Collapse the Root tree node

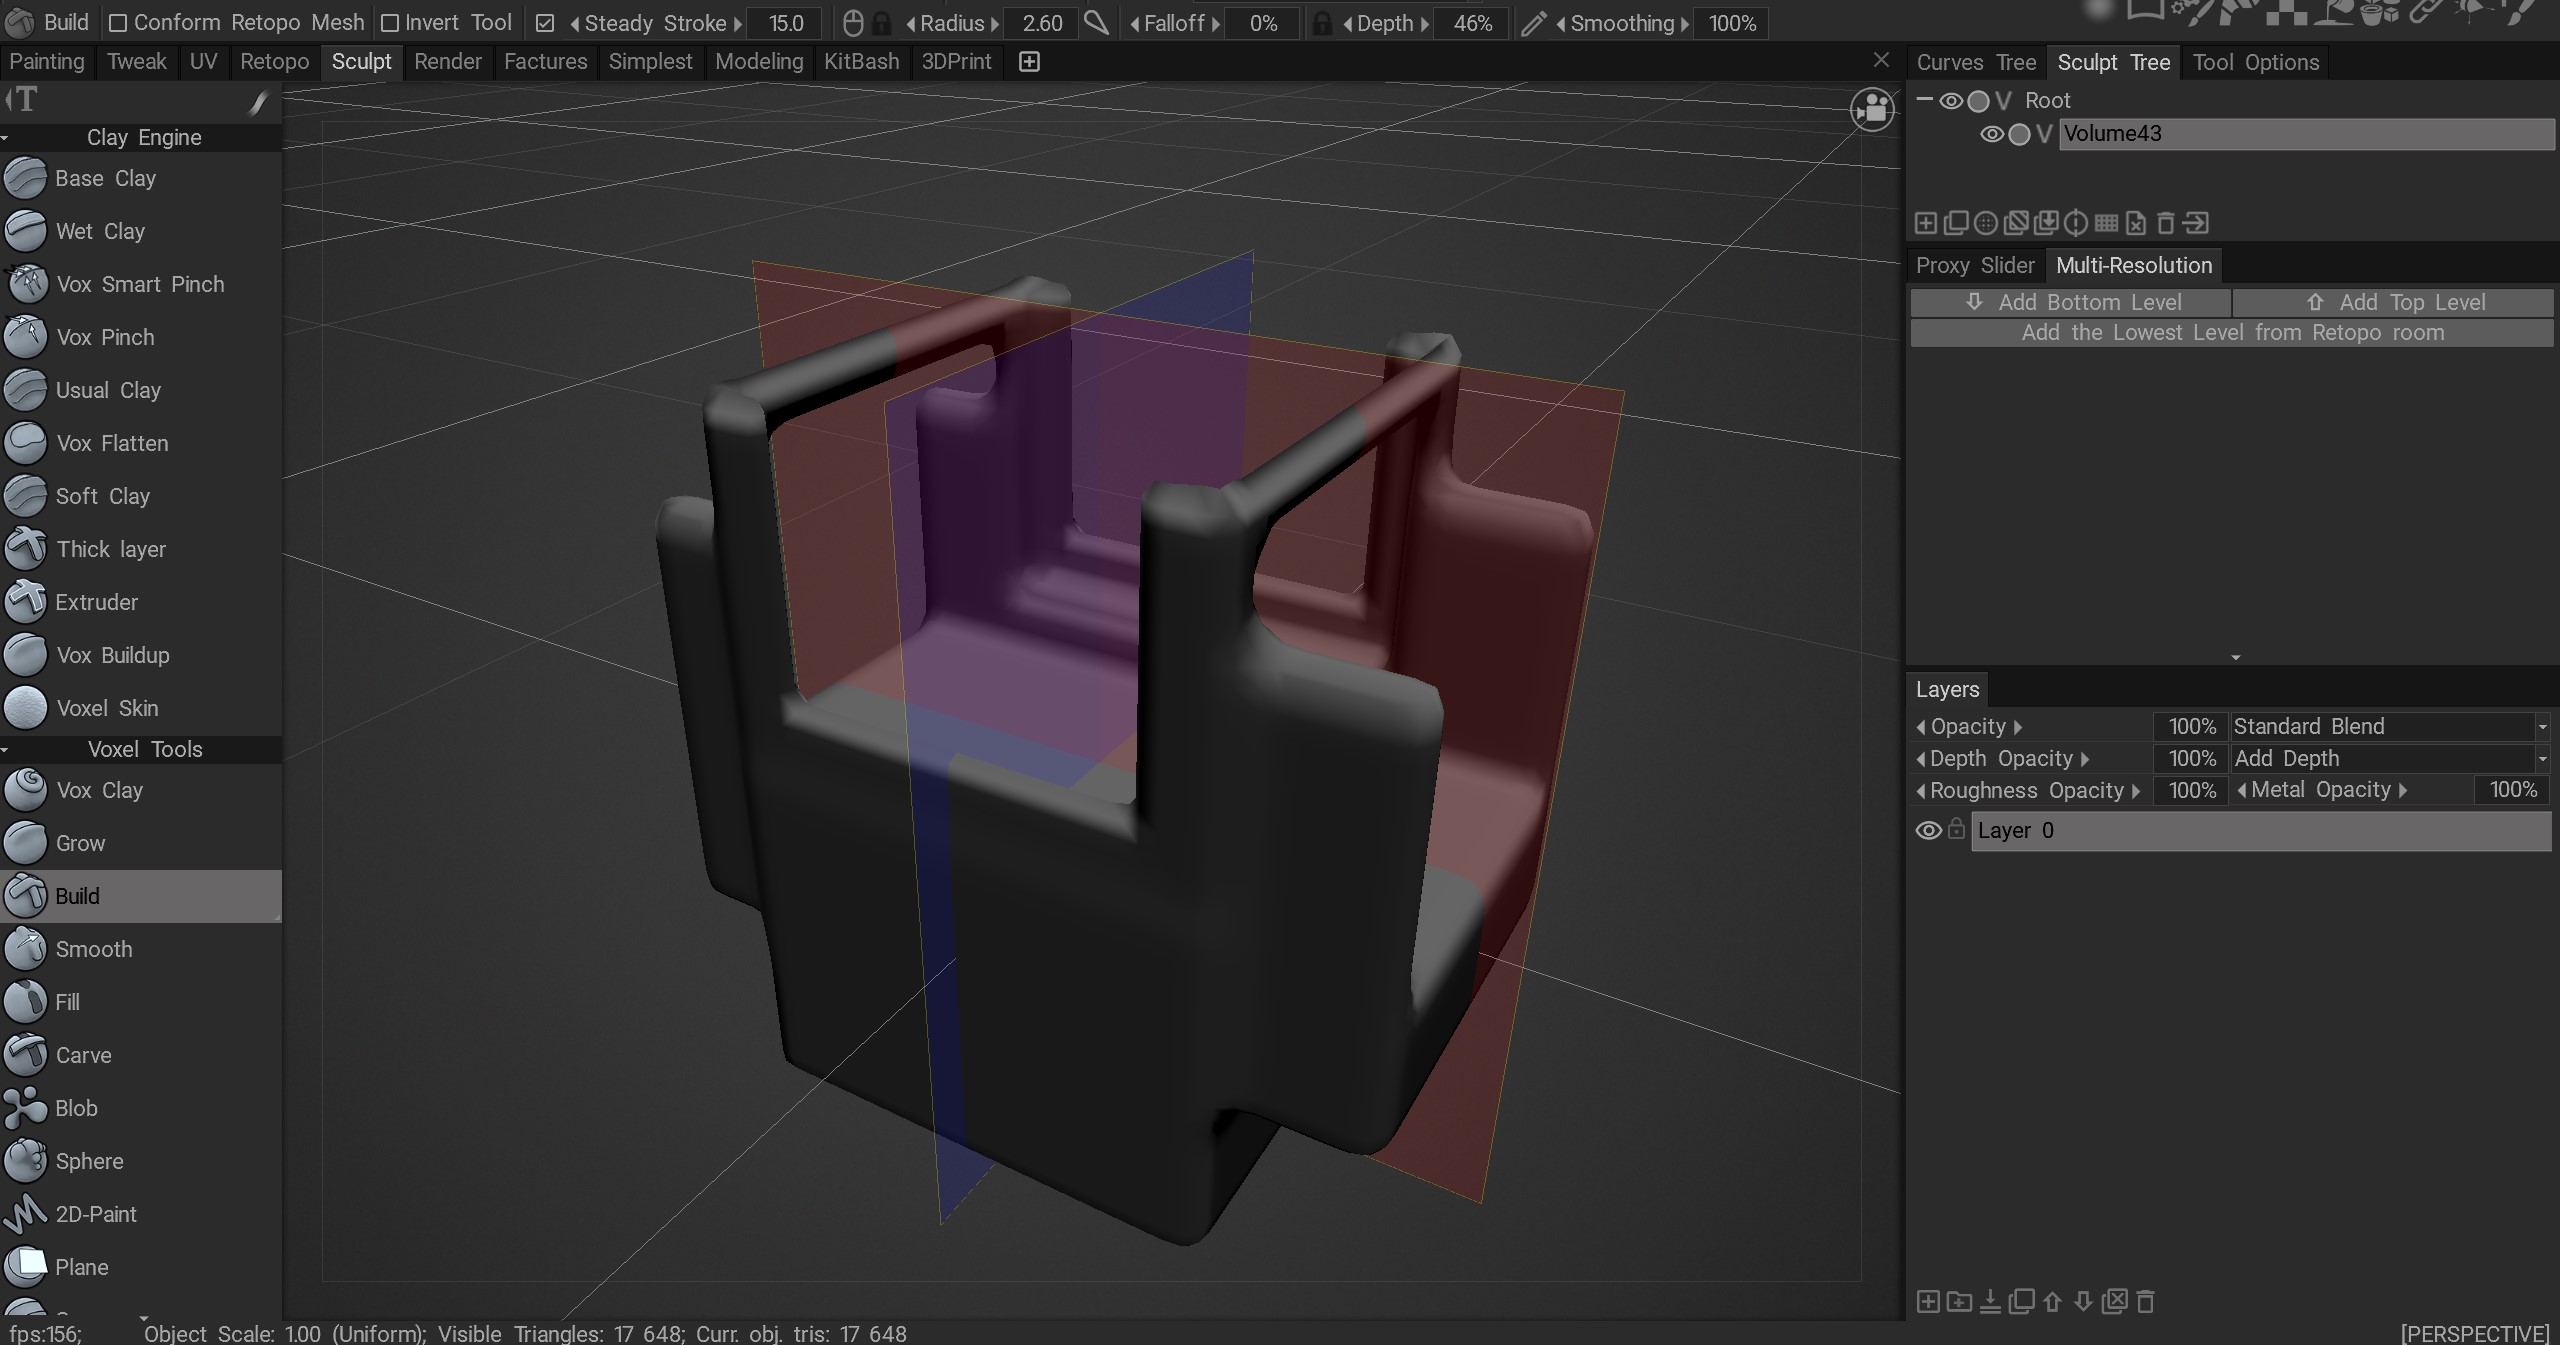1924,100
